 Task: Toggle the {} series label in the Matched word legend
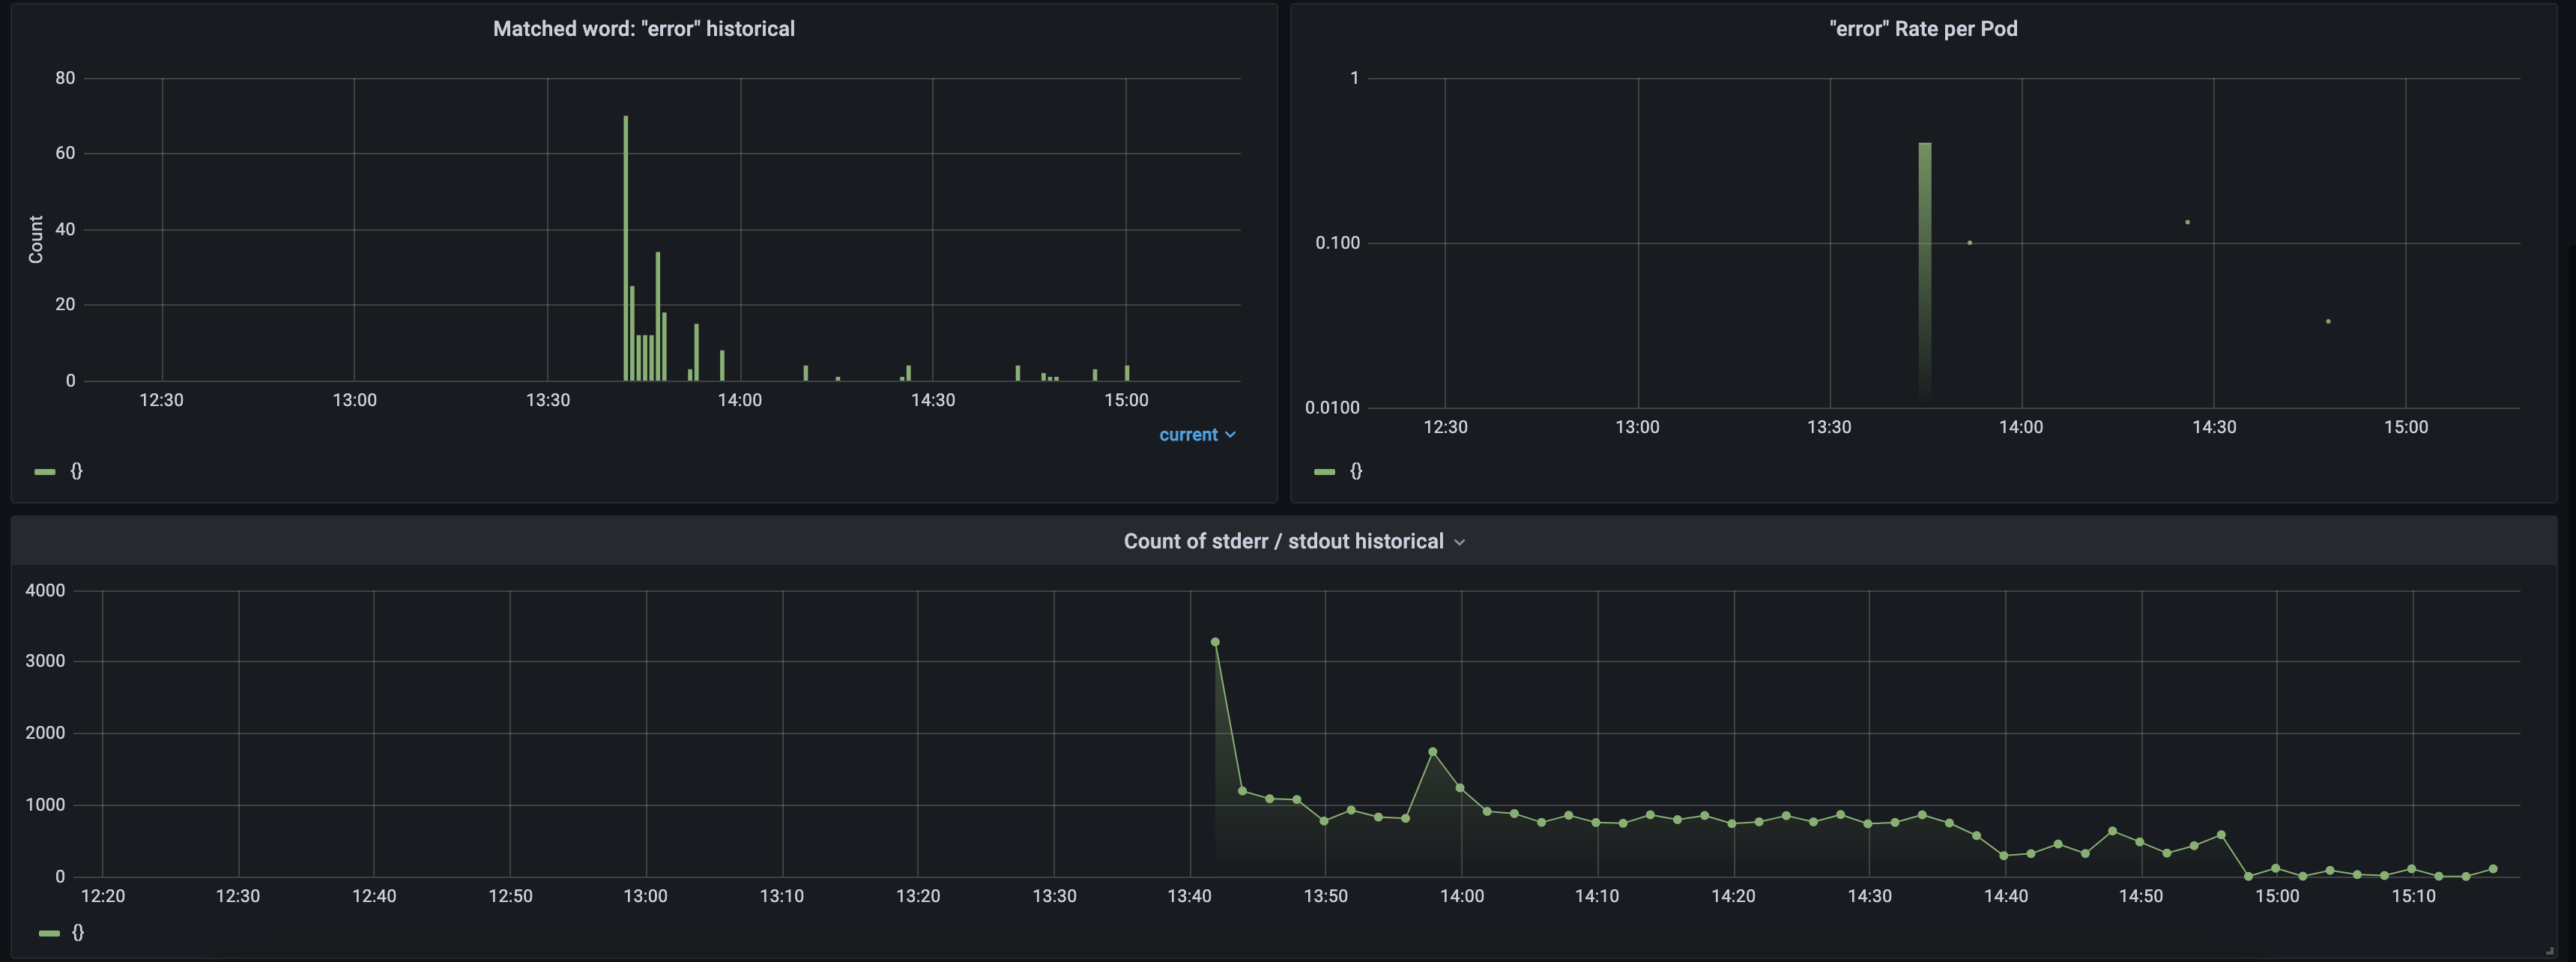point(76,471)
